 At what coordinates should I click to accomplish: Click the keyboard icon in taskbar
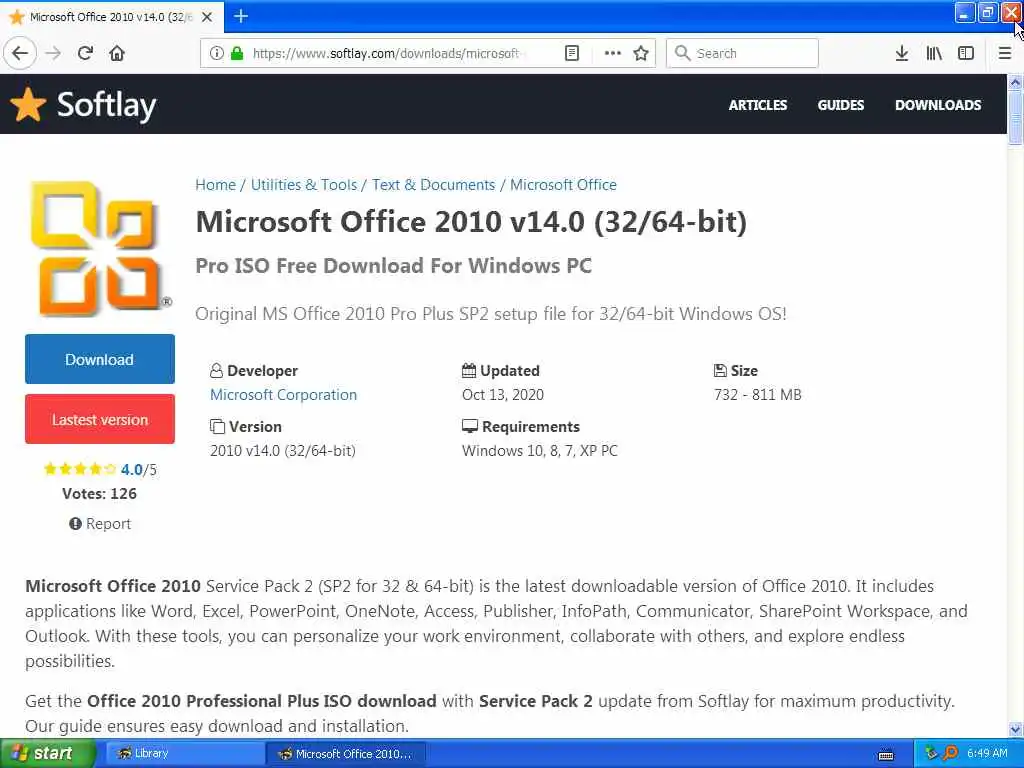pos(886,755)
